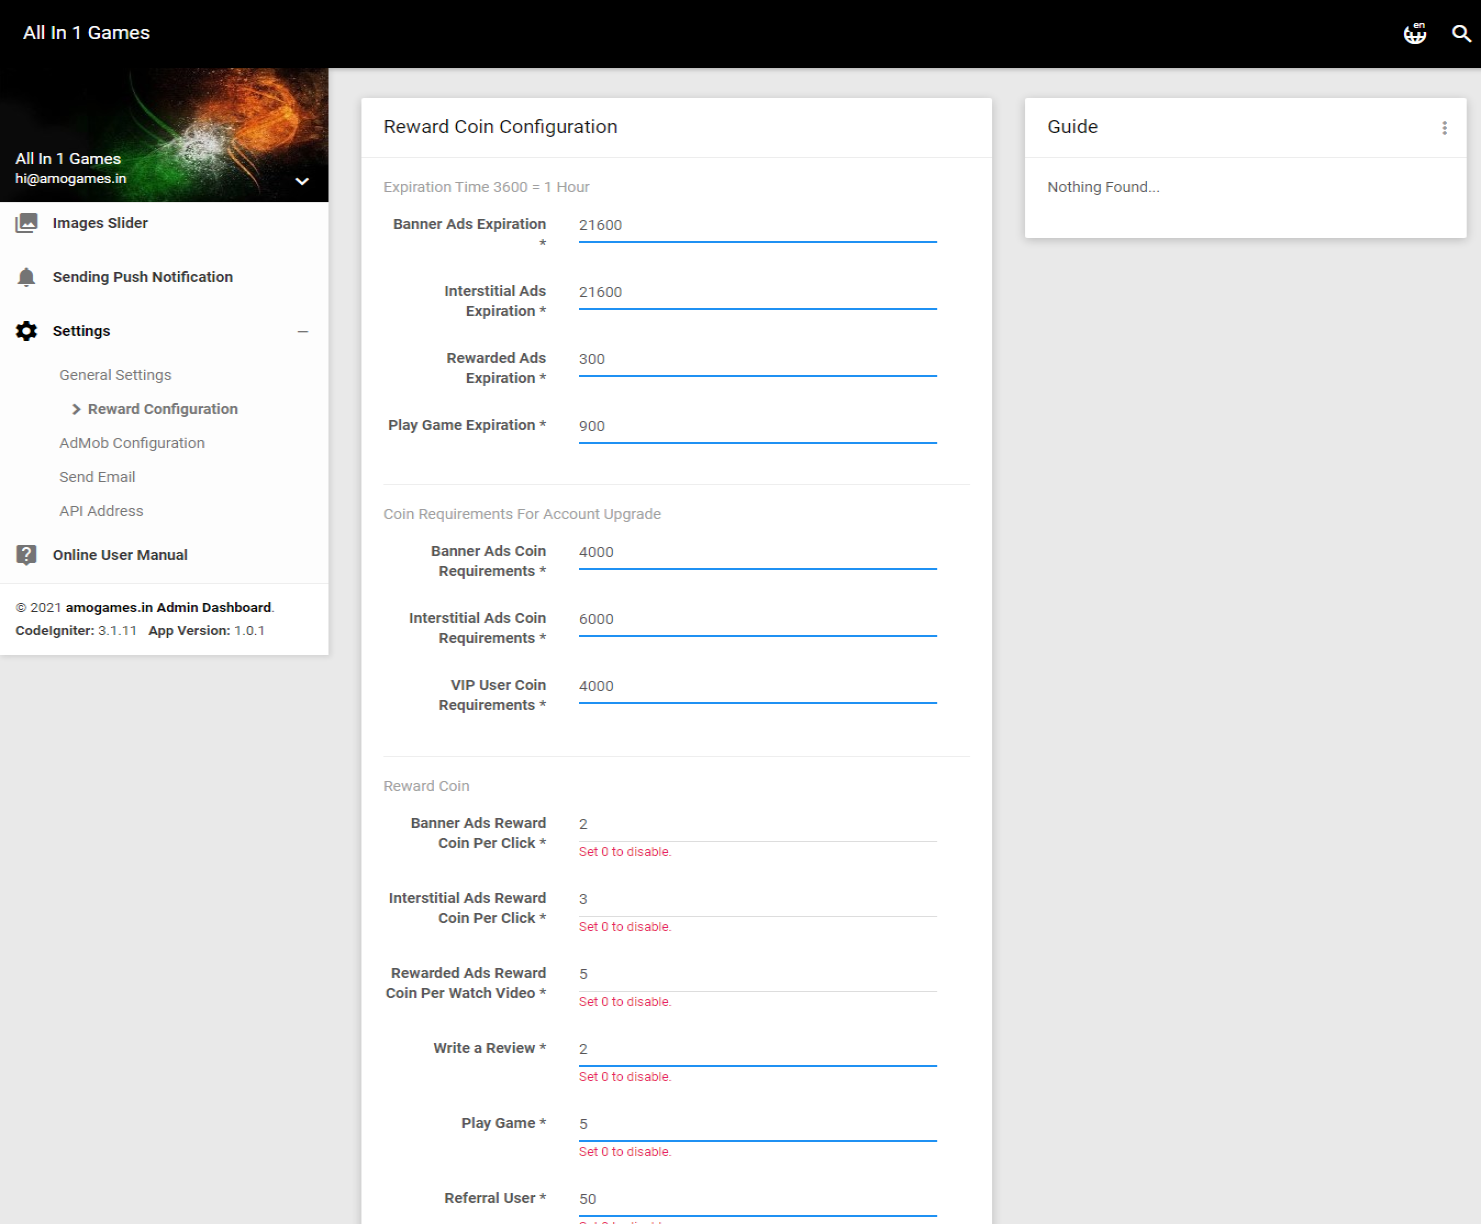Click the Banner Ads Expiration field
Screen dimensions: 1481x1224
point(758,225)
